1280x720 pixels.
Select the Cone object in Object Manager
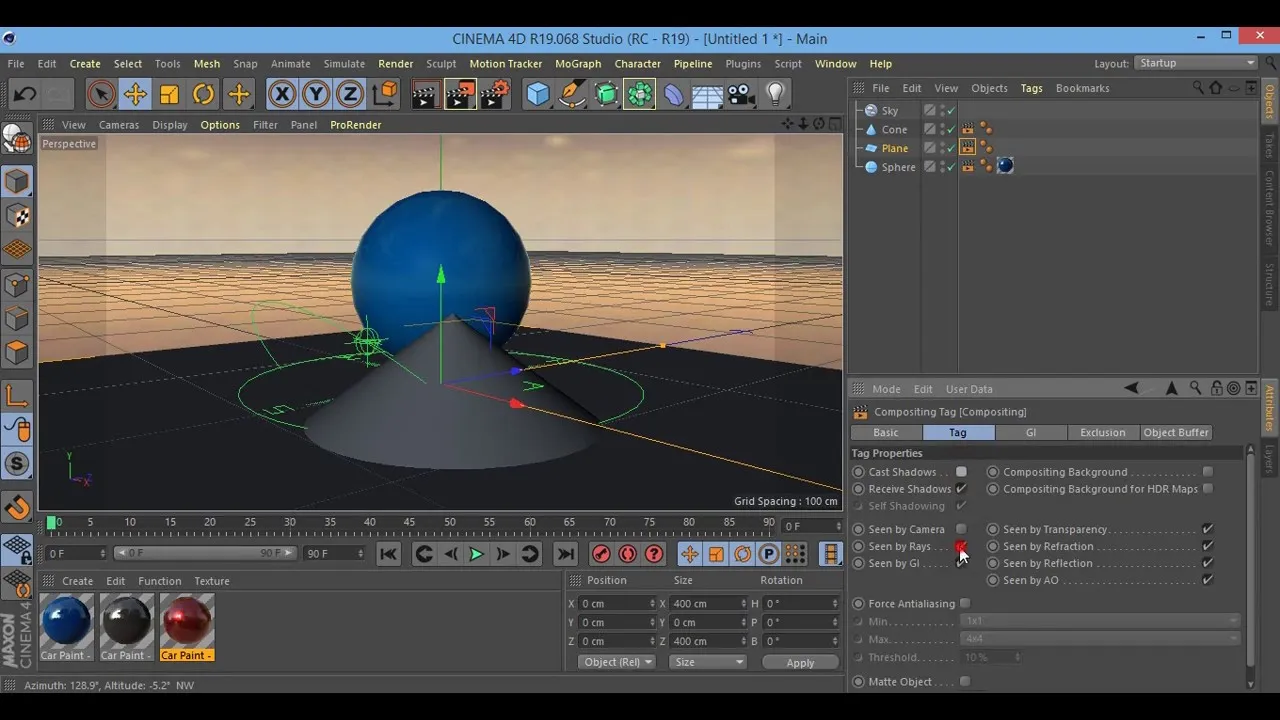tap(894, 129)
